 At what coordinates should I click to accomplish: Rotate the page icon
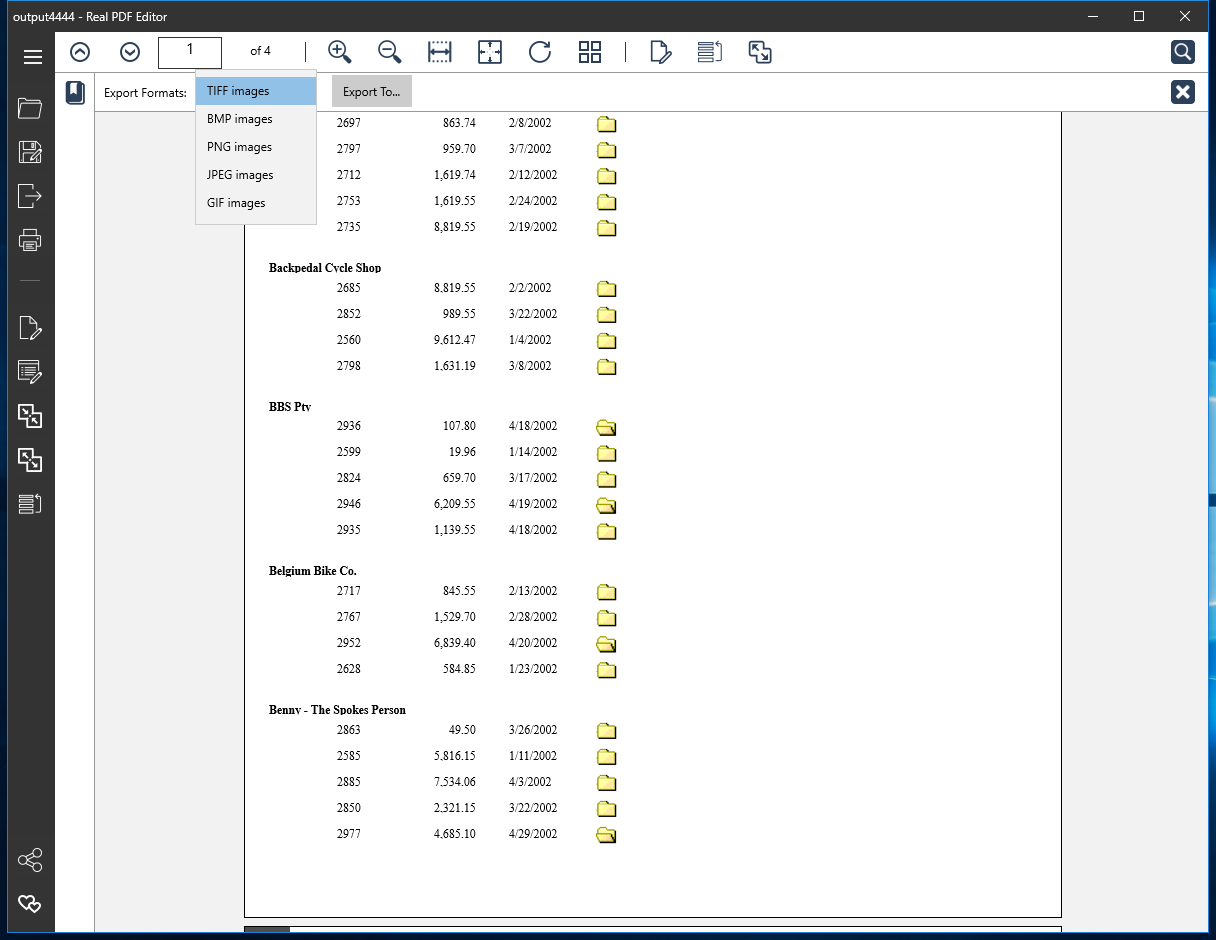pos(540,52)
